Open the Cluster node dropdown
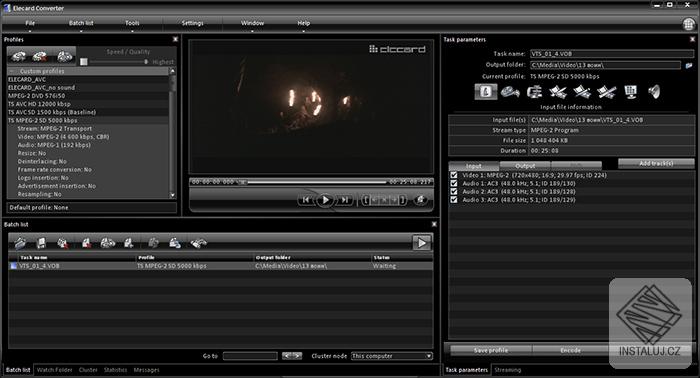This screenshot has width=700, height=378. point(392,356)
